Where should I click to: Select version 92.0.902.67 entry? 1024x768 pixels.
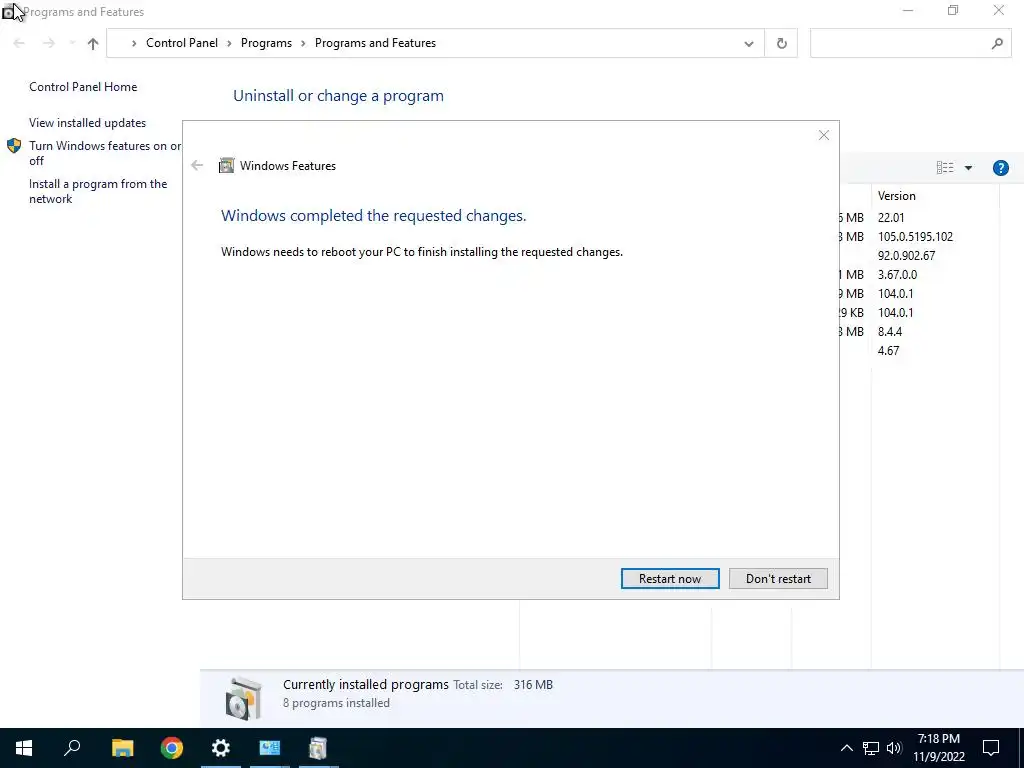point(906,255)
